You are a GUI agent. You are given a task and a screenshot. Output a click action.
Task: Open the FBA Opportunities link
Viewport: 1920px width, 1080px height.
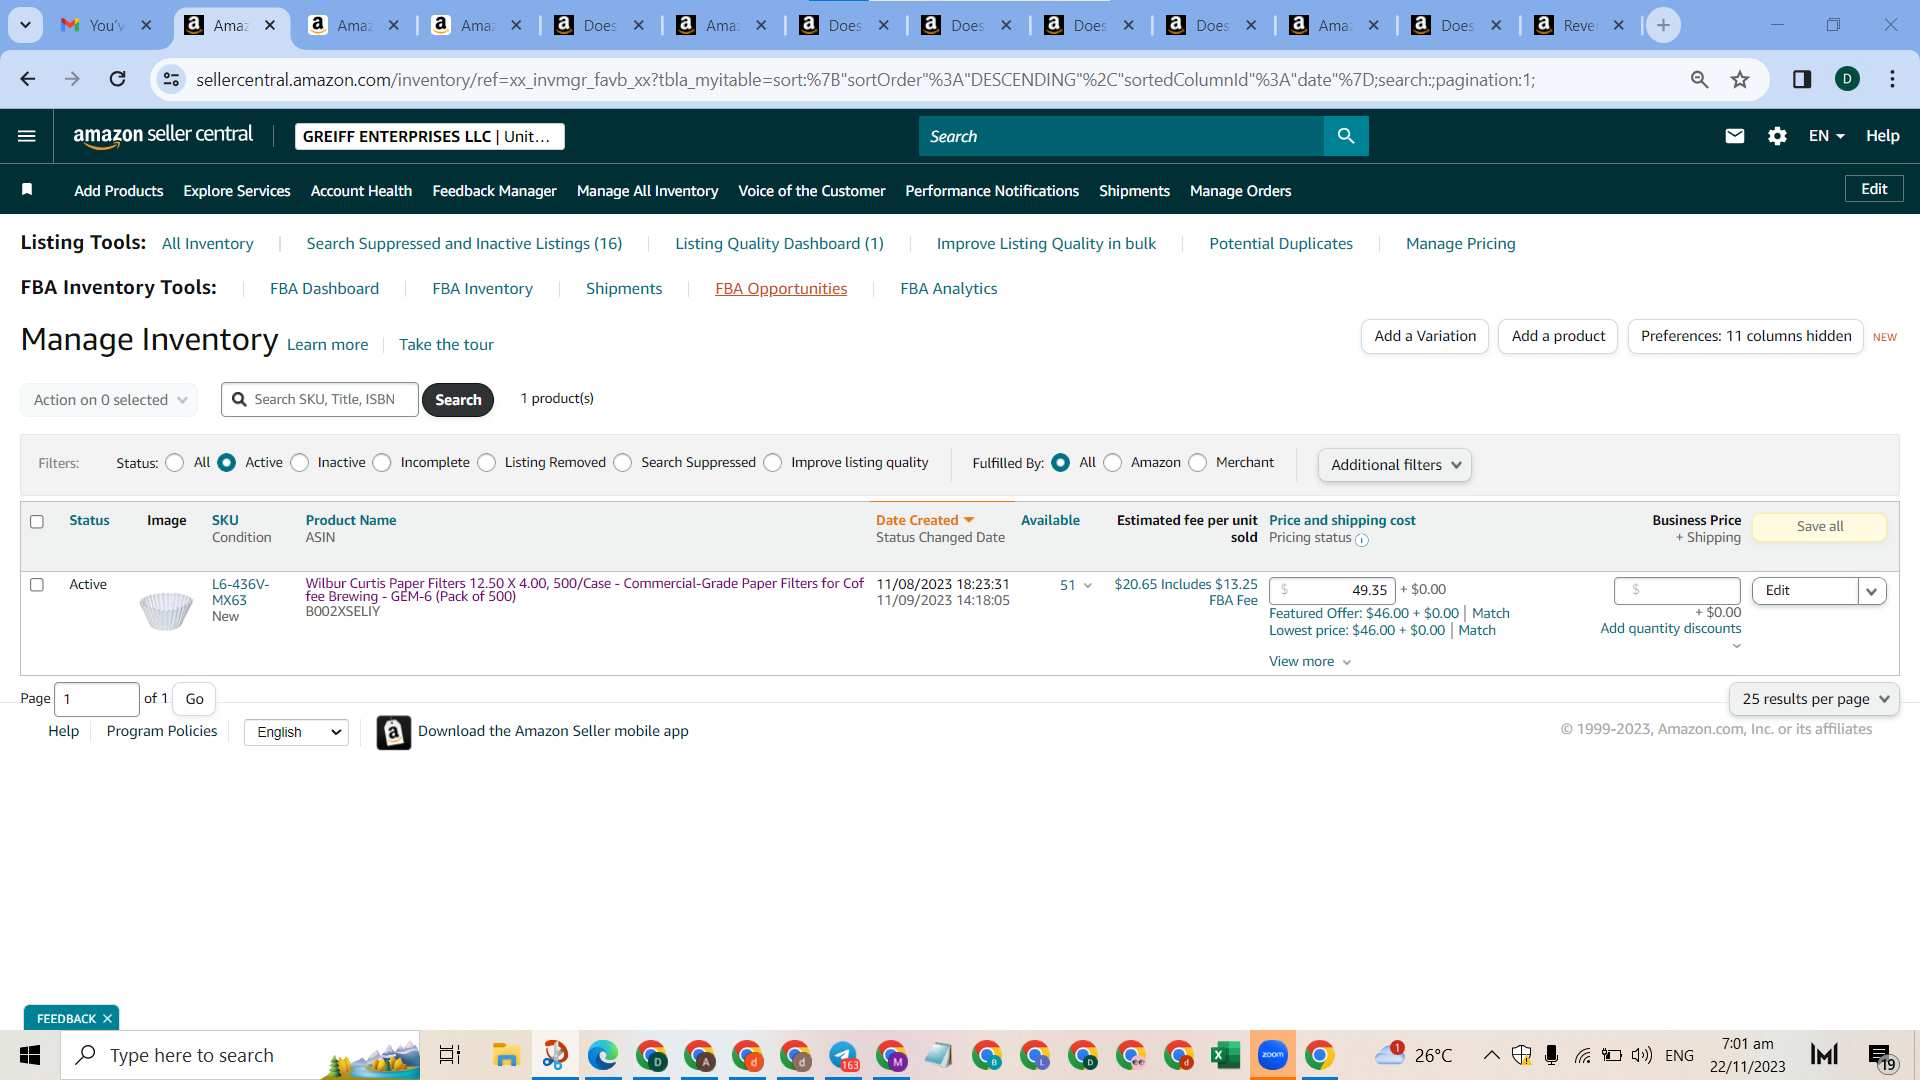click(781, 289)
